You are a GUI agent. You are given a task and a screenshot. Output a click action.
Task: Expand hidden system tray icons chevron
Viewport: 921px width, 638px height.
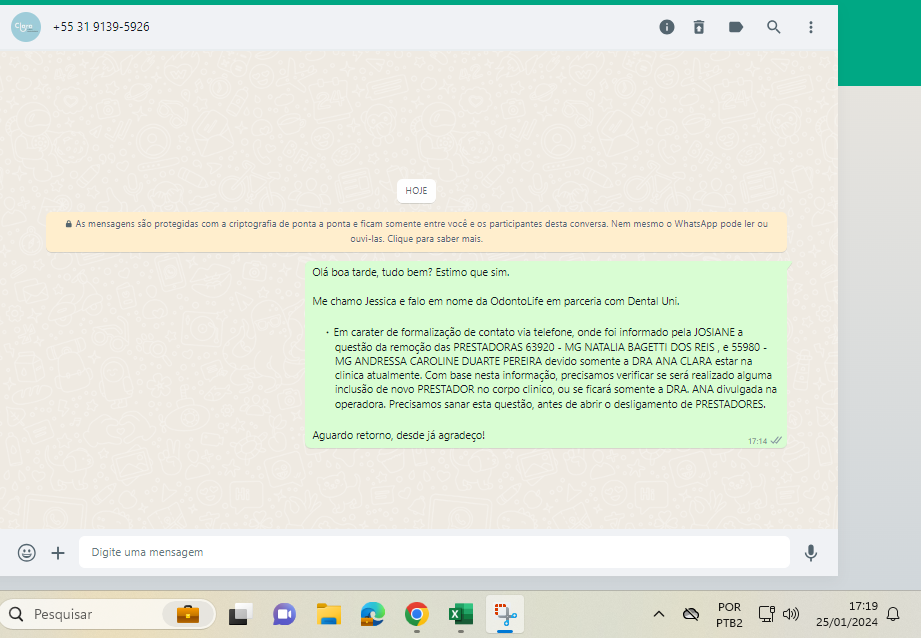coord(659,615)
